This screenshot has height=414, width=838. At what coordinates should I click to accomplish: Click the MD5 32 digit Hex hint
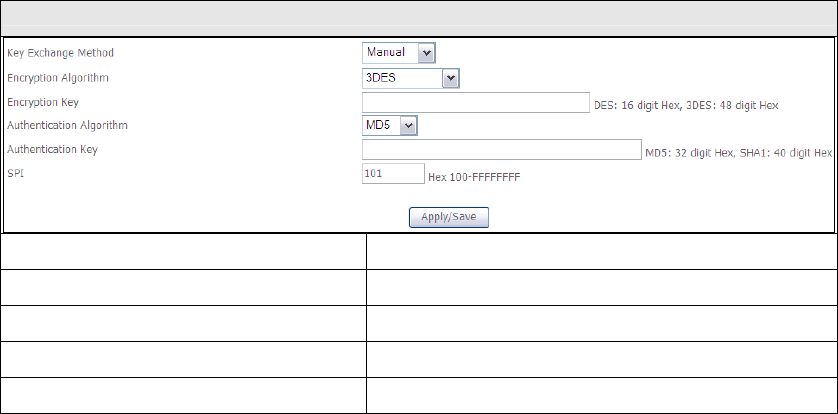pyautogui.click(x=738, y=153)
